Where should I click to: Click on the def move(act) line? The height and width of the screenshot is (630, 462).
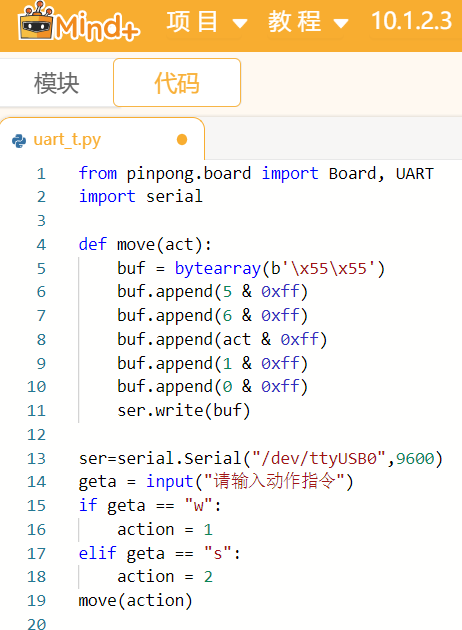tap(145, 244)
